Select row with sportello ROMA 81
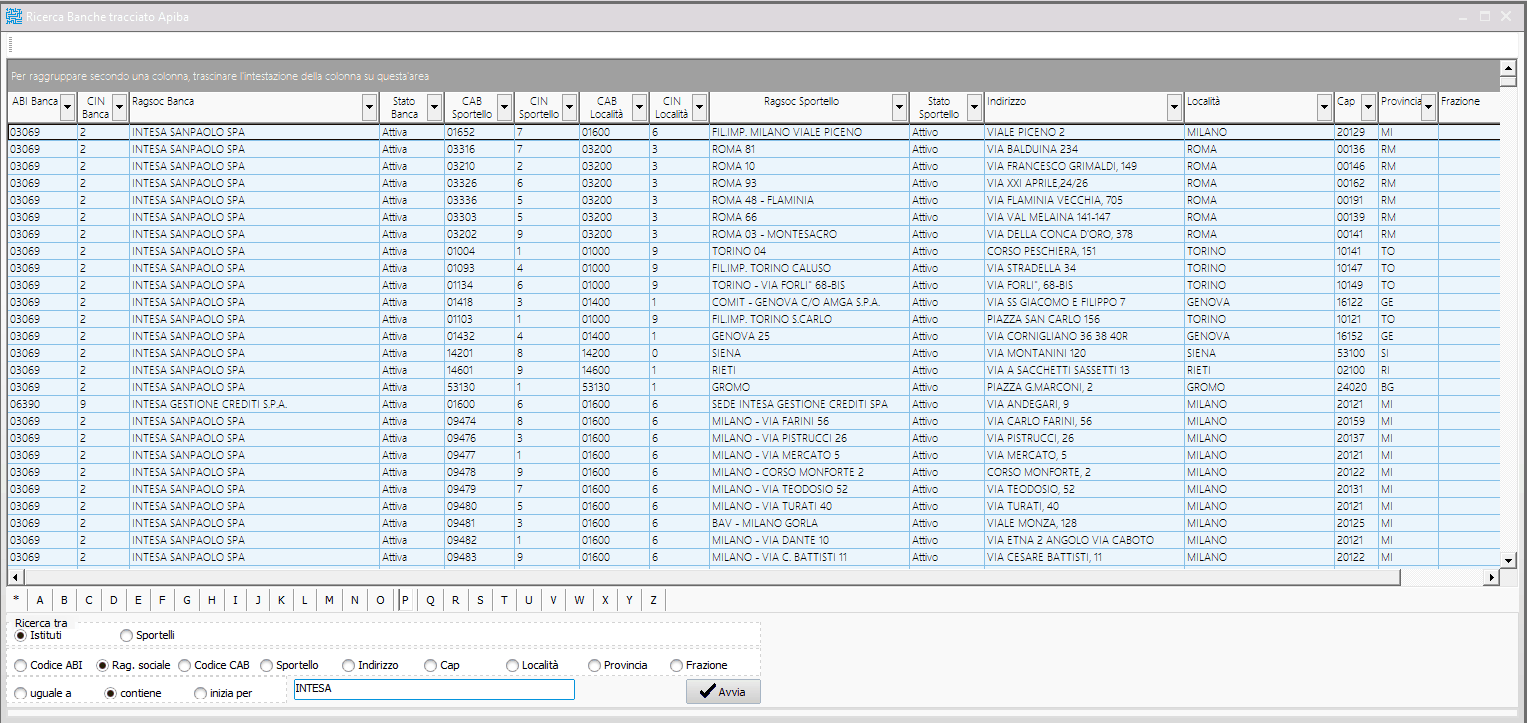This screenshot has width=1527, height=723. tap(753, 149)
